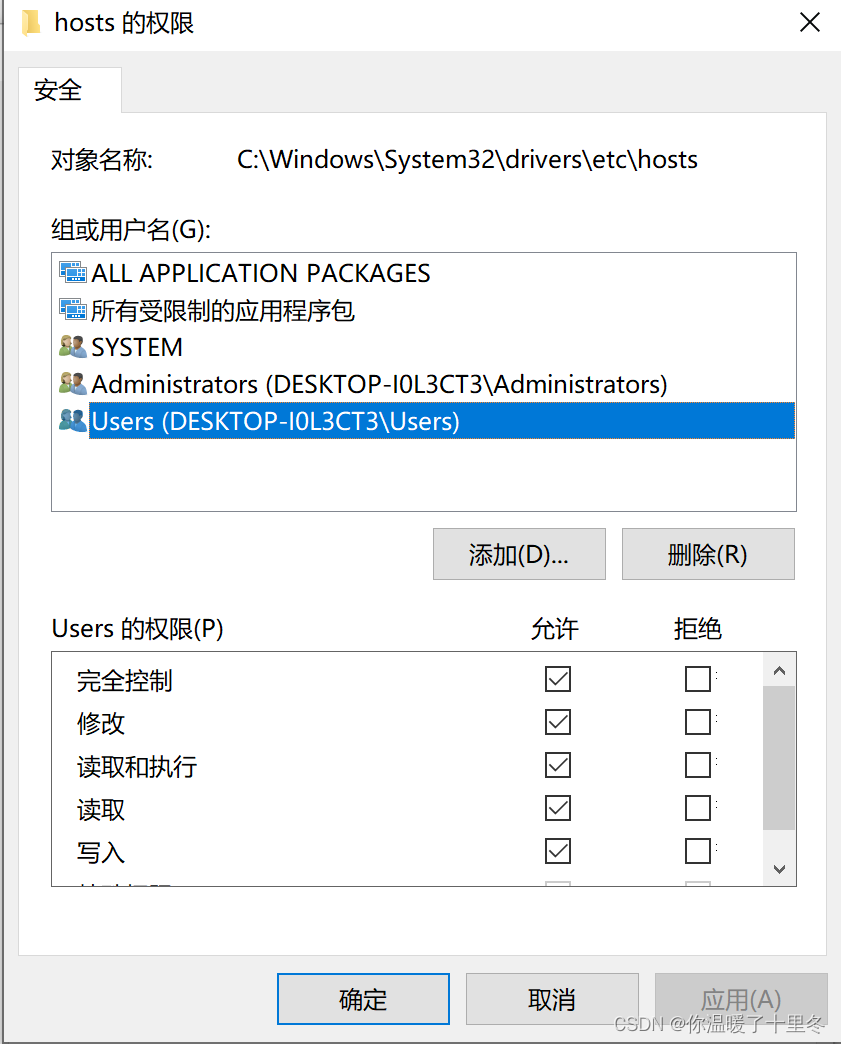The width and height of the screenshot is (841, 1044).
Task: Uncheck the 允许 checkbox for 读取
Action: 557,808
